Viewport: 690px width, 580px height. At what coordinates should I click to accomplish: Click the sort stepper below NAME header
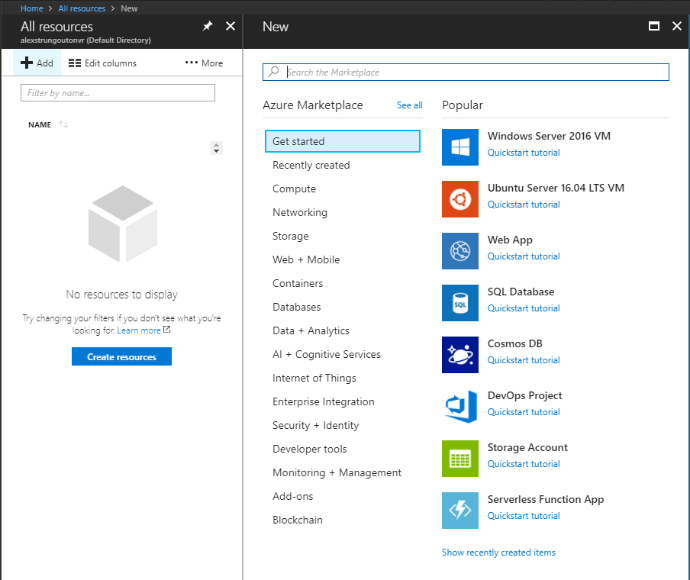[216, 148]
